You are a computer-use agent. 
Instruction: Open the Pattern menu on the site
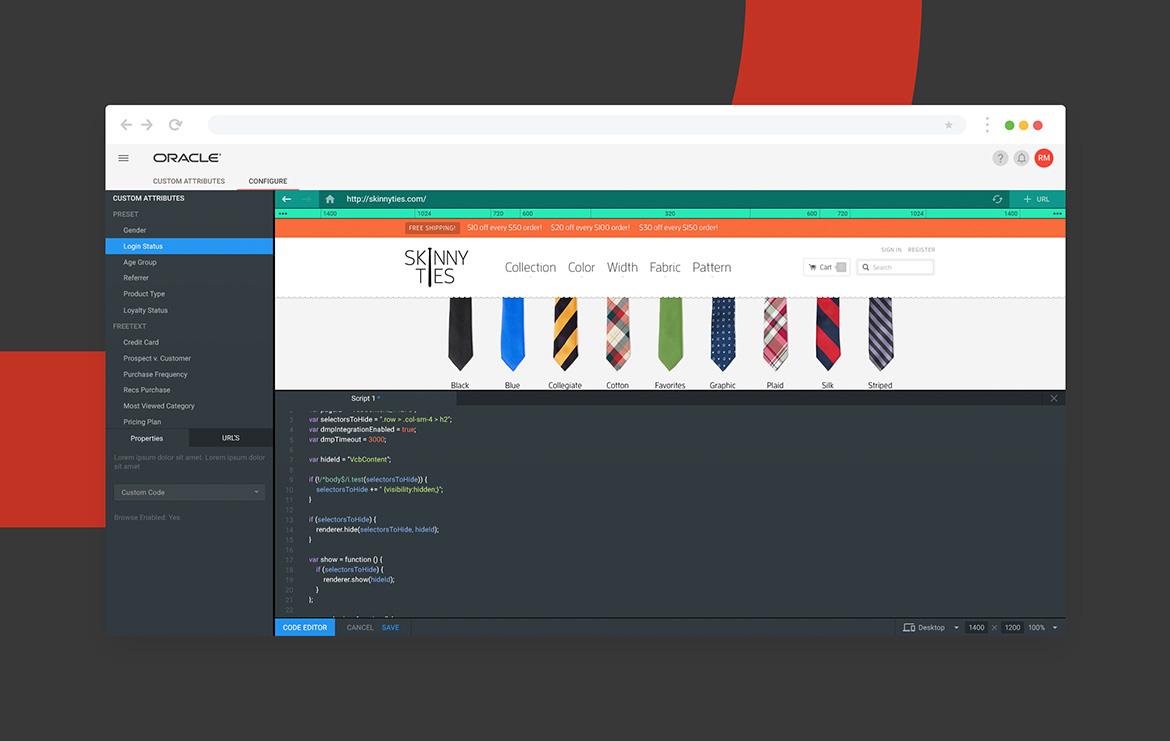[x=712, y=267]
